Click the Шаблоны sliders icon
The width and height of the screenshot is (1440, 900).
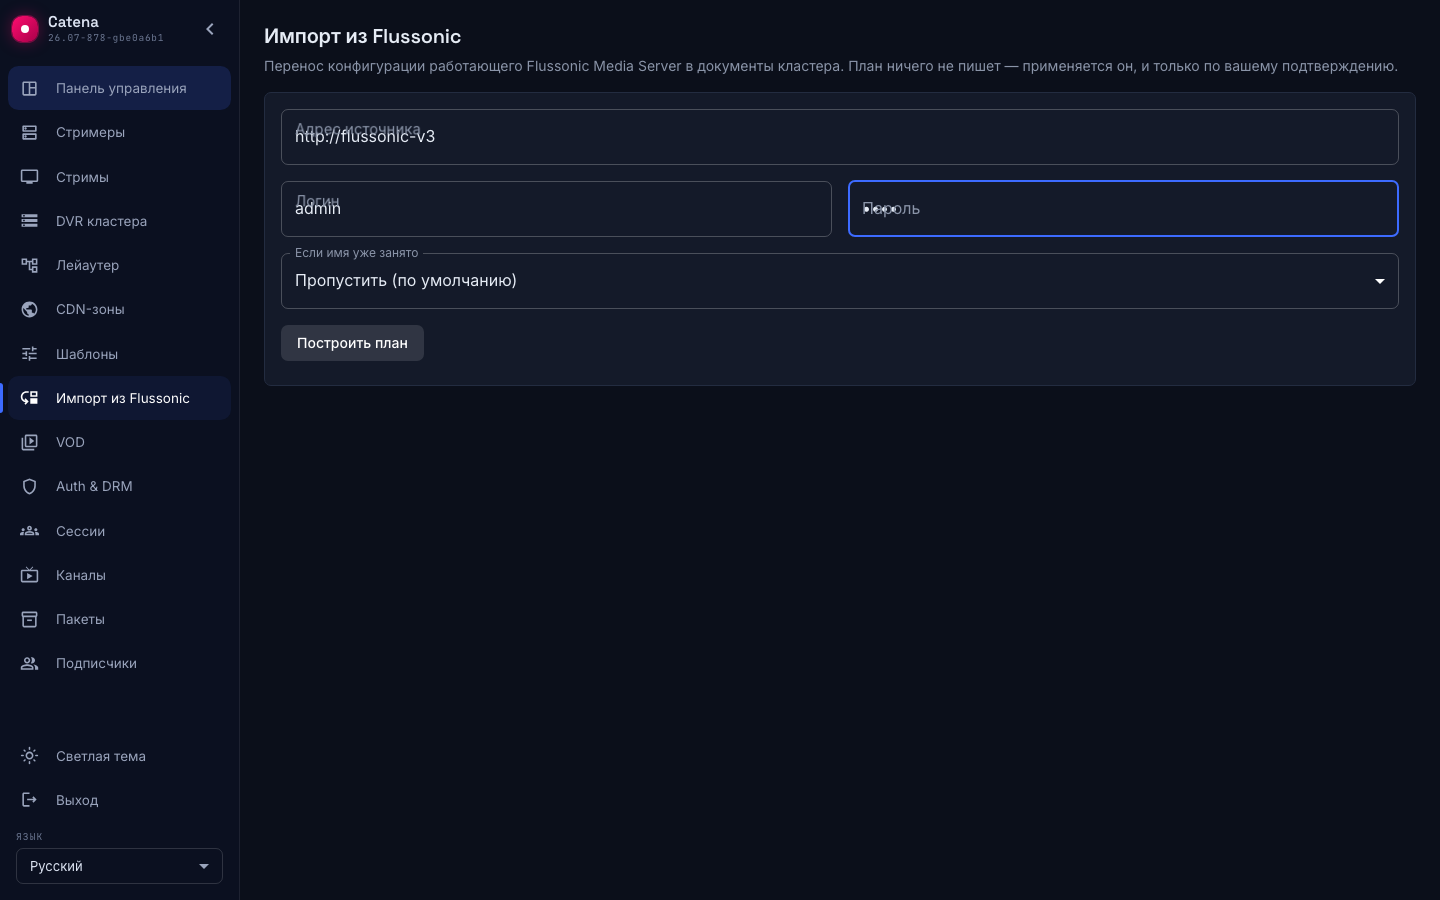coord(30,354)
